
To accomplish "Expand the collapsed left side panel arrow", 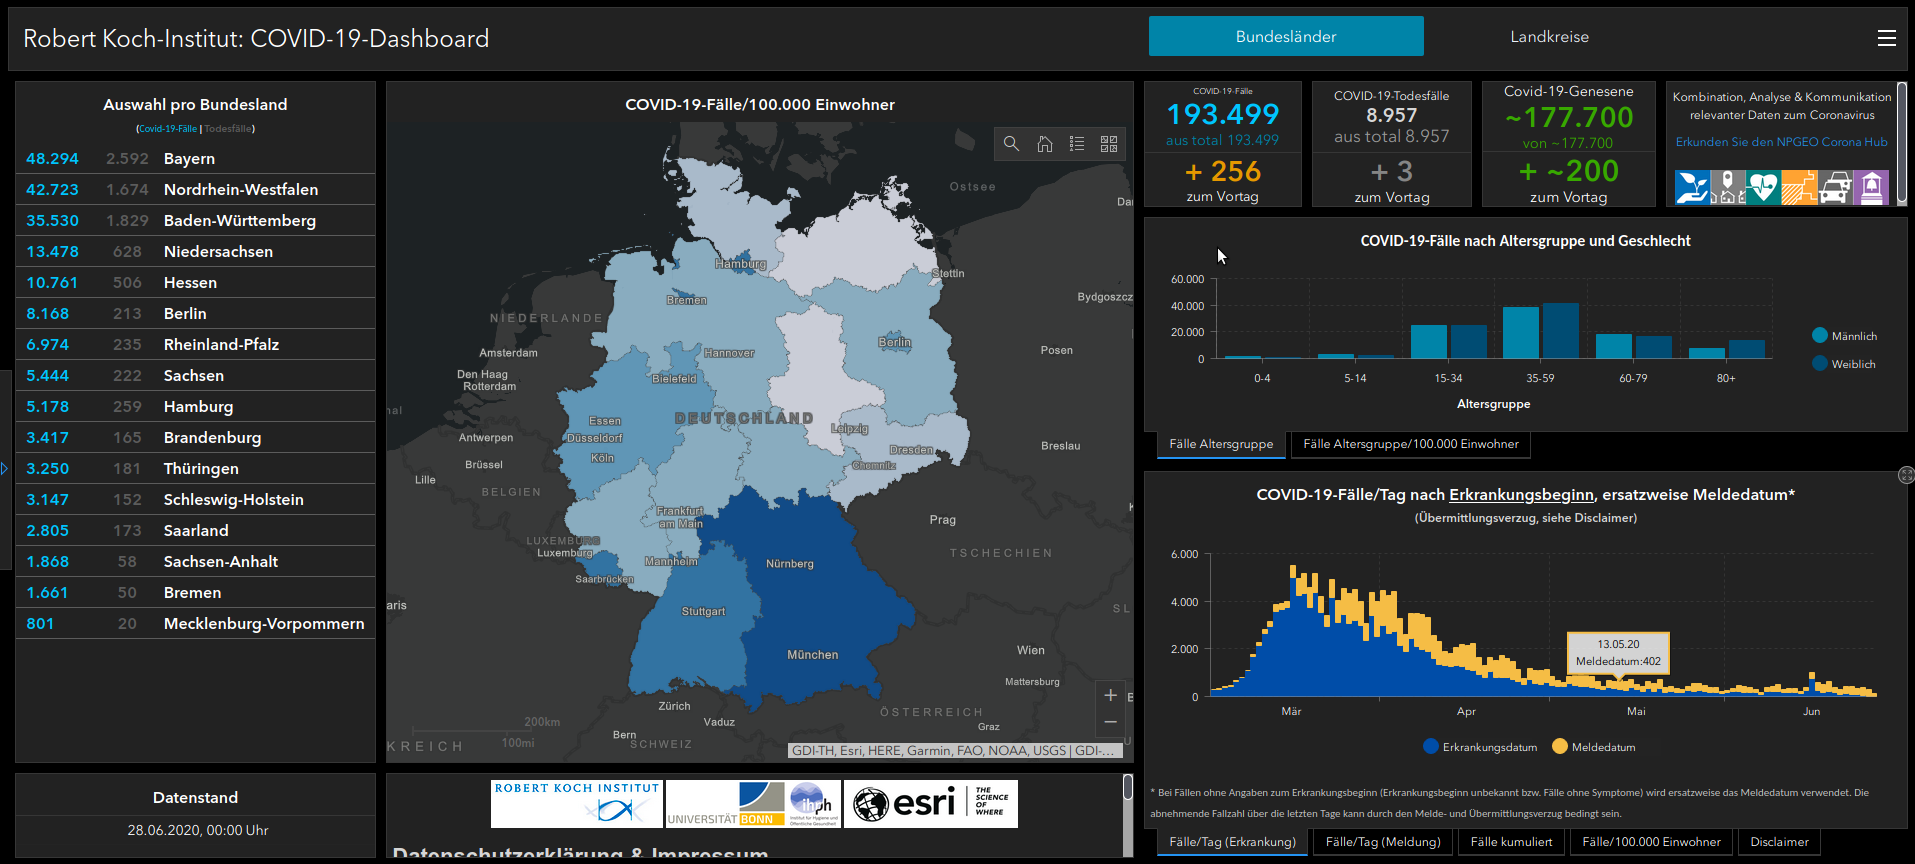I will (5, 468).
